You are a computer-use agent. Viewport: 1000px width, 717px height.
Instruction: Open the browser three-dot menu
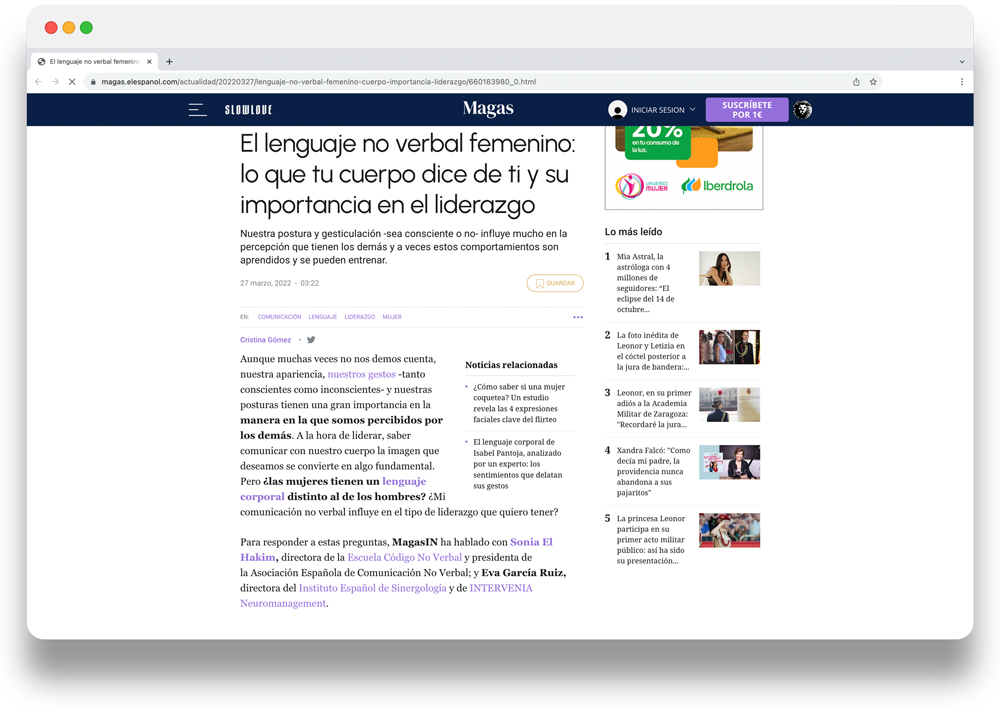coord(962,82)
